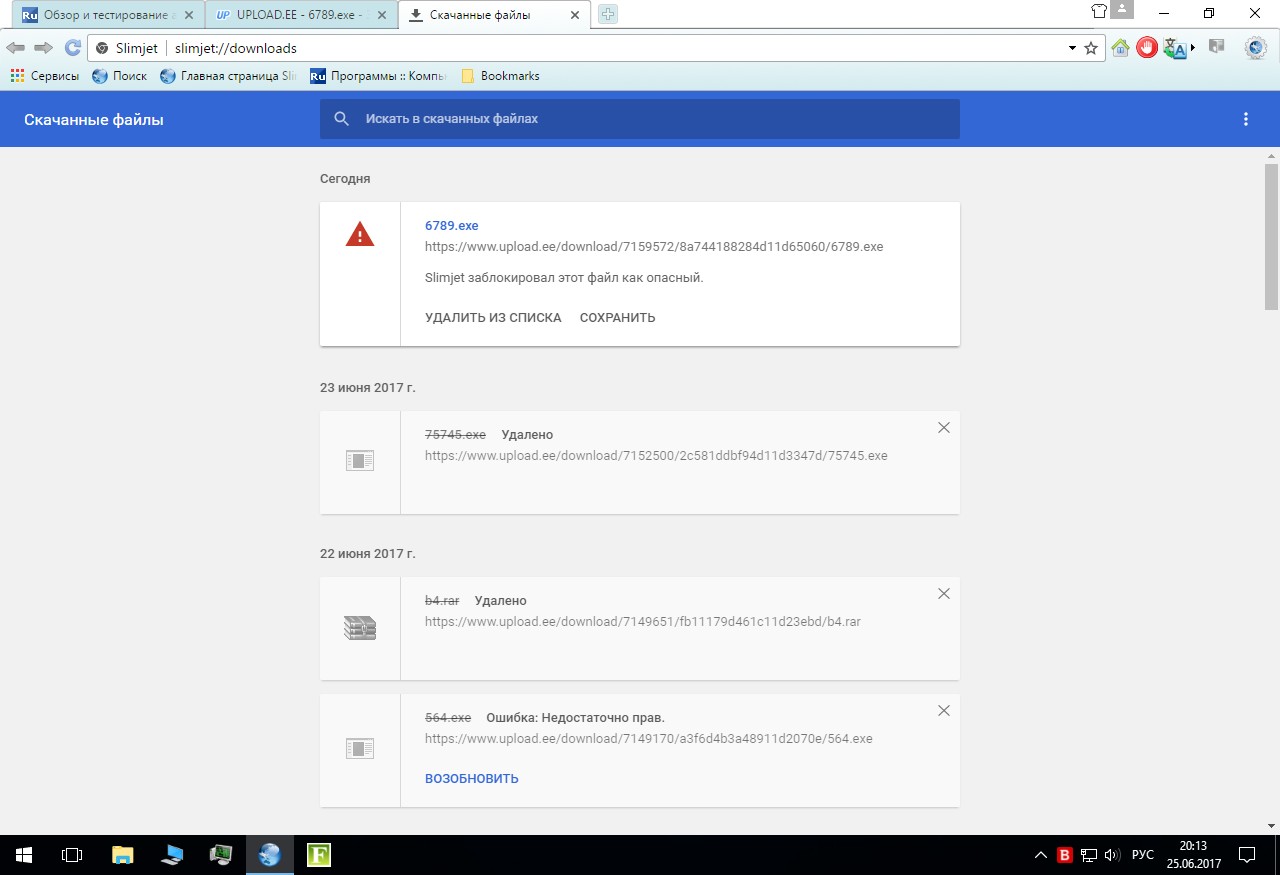Show hidden system tray icons
This screenshot has height=875, width=1280.
tap(1041, 855)
